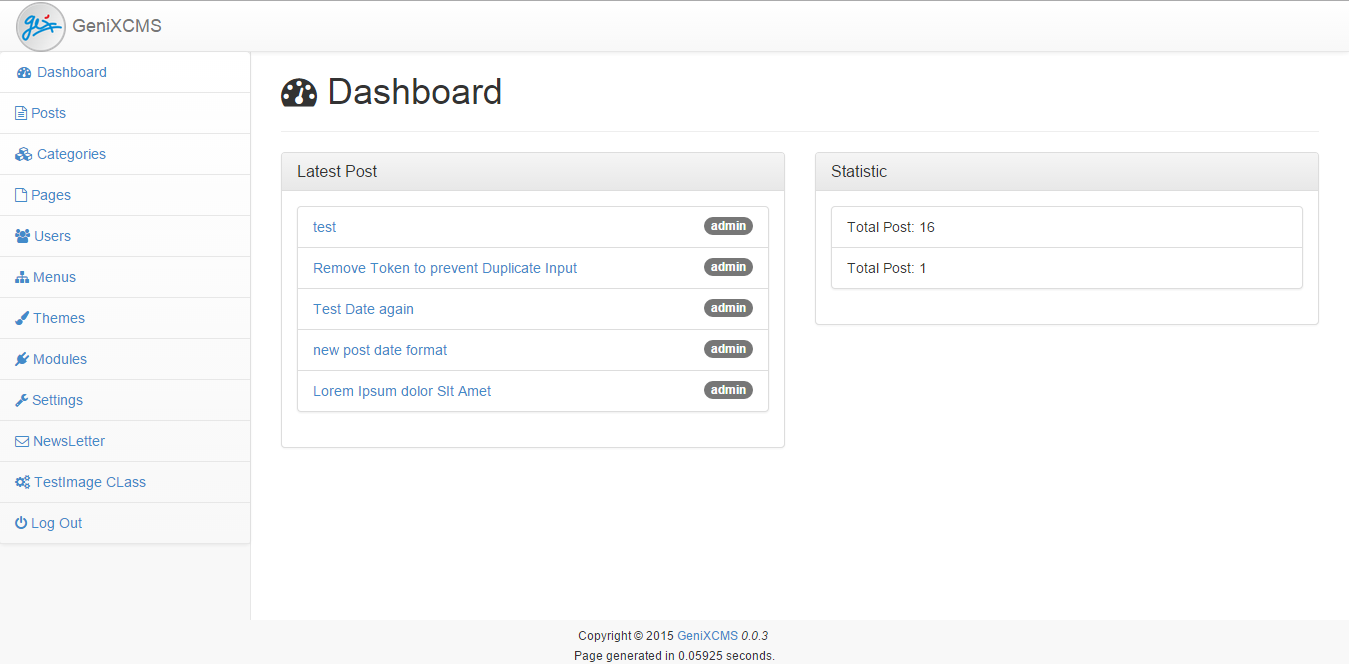Click the Log Out power icon
Image resolution: width=1349 pixels, height=664 pixels.
coord(19,522)
